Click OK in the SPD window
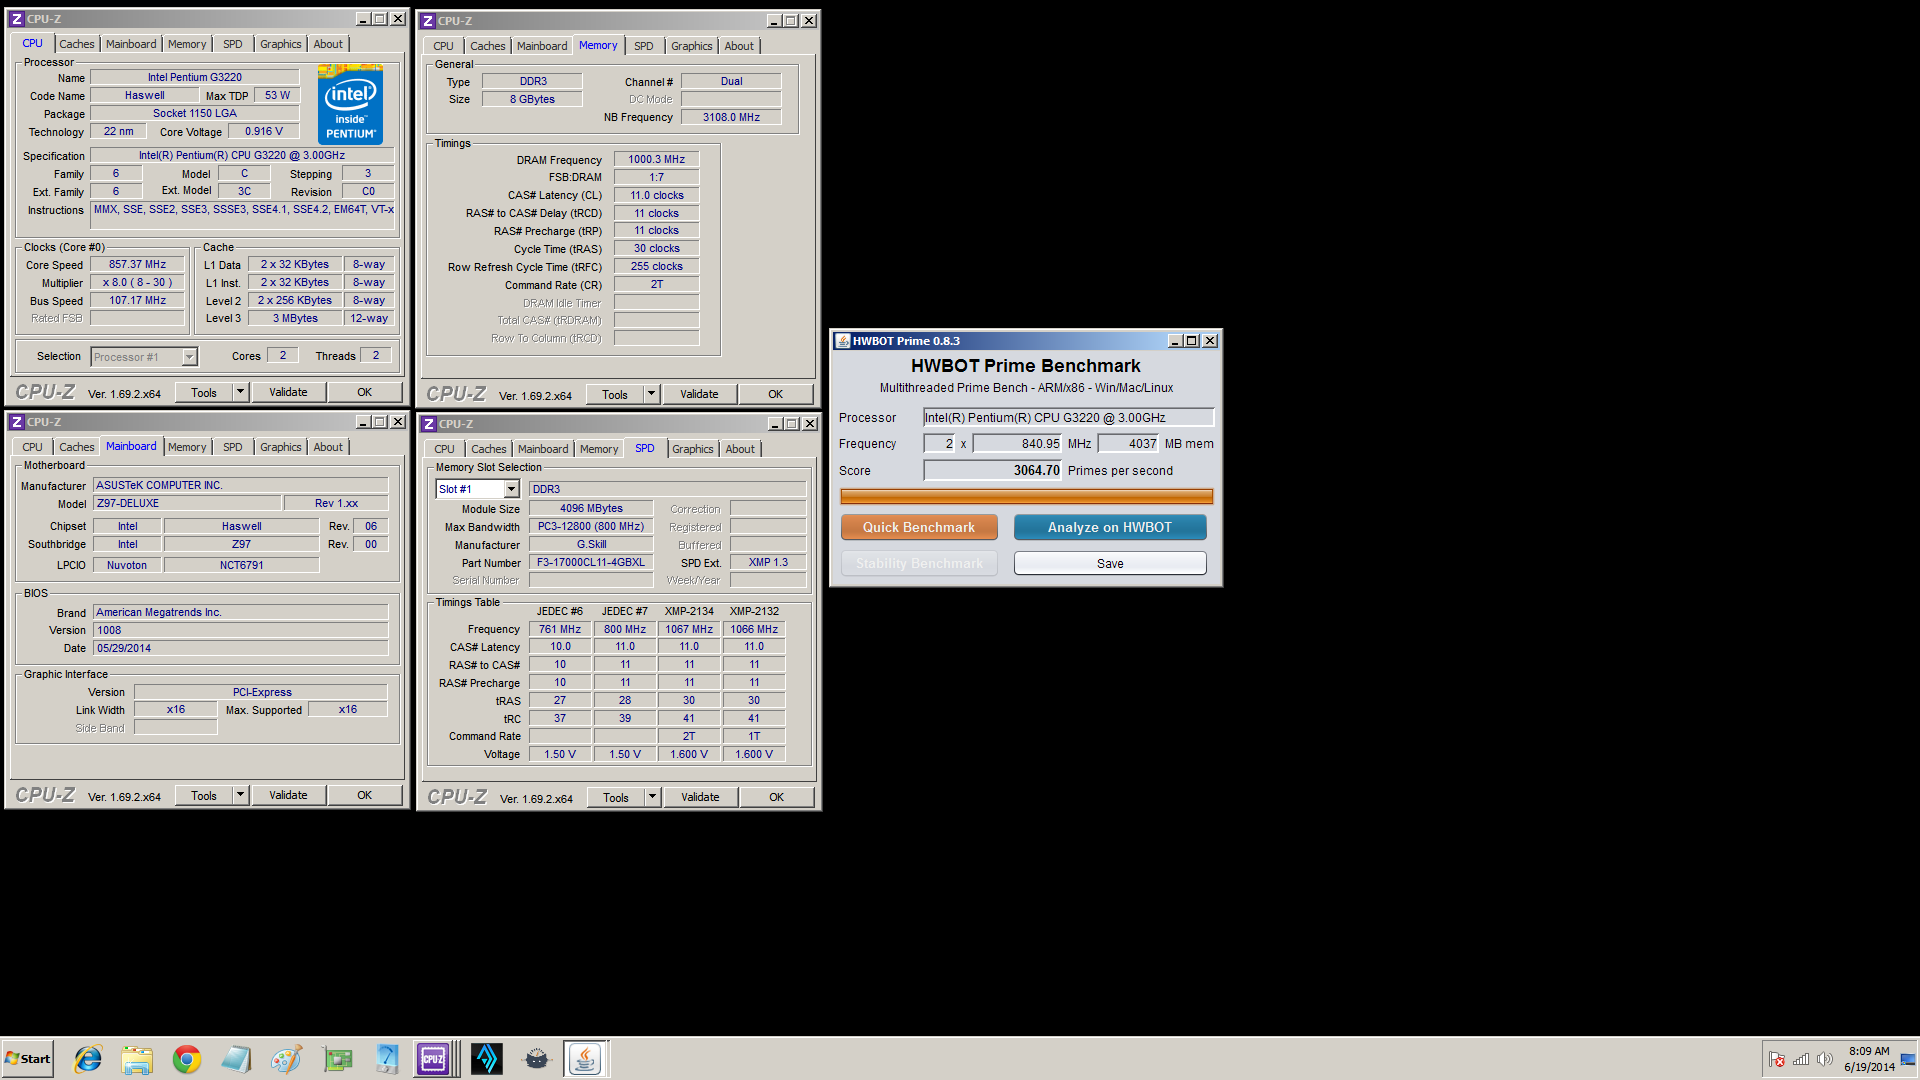The image size is (1920, 1080). click(776, 797)
